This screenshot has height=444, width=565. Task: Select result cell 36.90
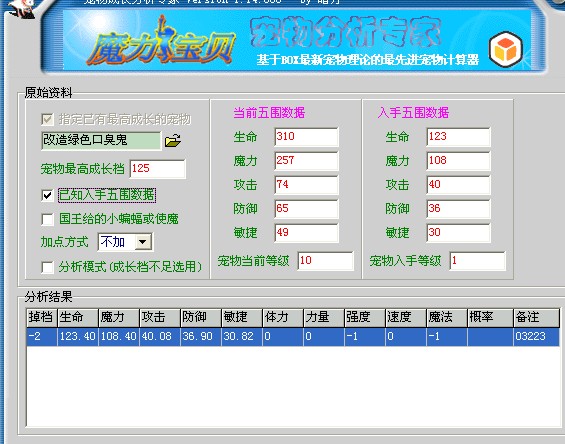point(201,337)
